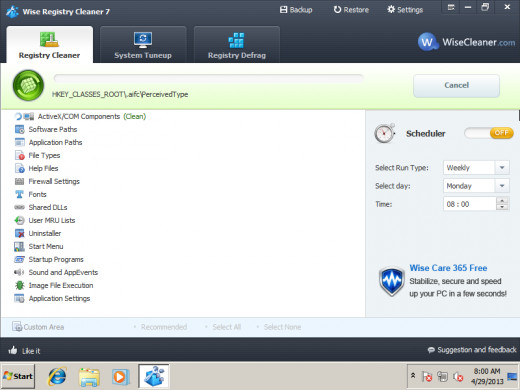The width and height of the screenshot is (520, 390).
Task: Click the File Types icon
Action: tap(20, 155)
